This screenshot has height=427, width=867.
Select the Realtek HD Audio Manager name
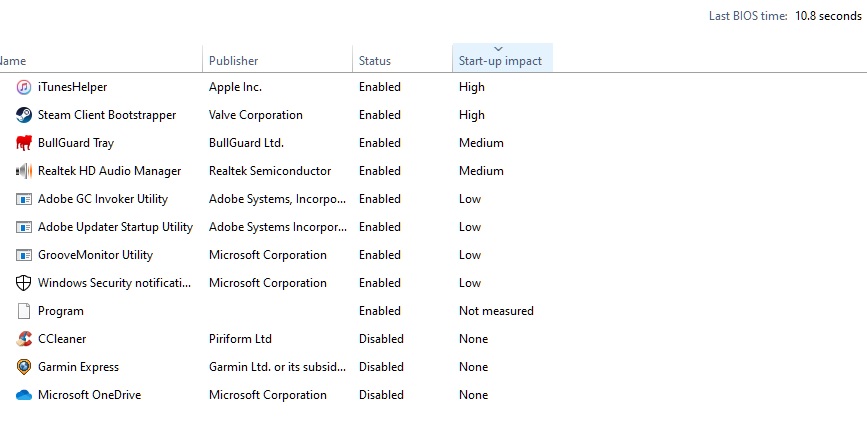pyautogui.click(x=109, y=171)
